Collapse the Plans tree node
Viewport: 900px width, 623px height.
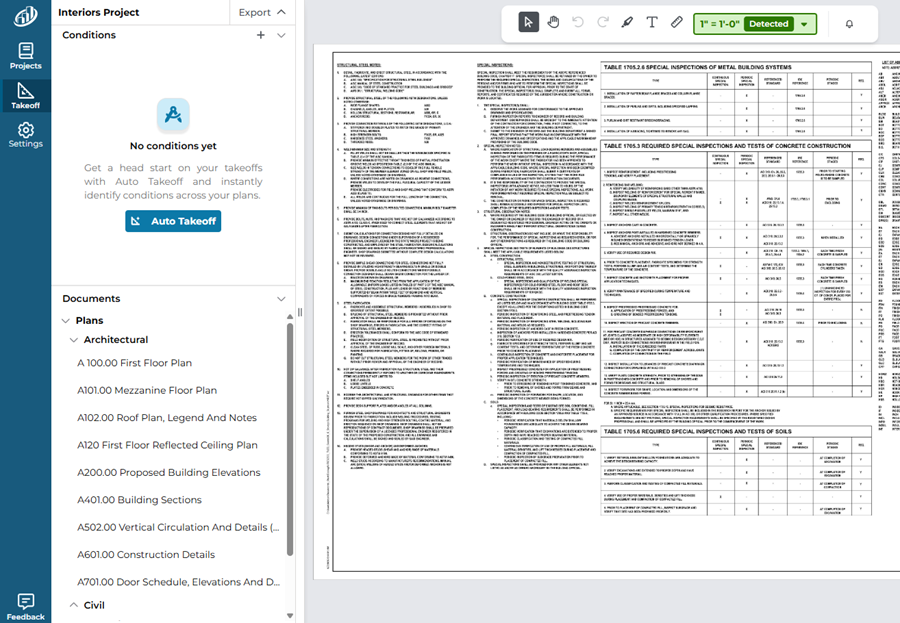tap(65, 320)
